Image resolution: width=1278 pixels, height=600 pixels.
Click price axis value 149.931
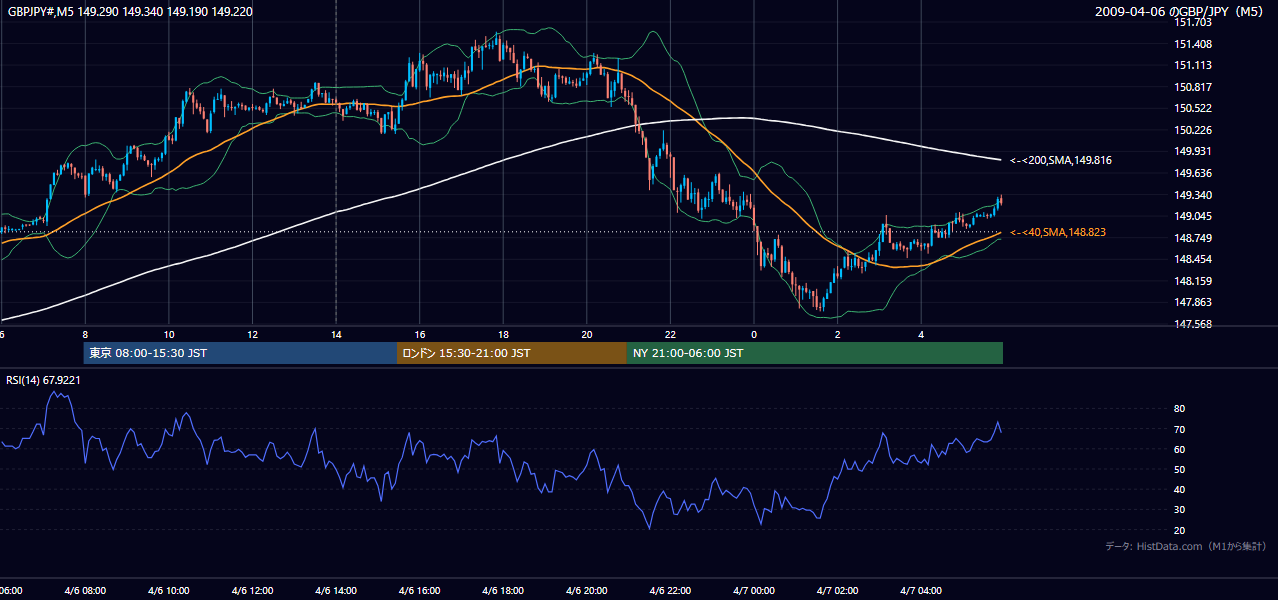1193,151
